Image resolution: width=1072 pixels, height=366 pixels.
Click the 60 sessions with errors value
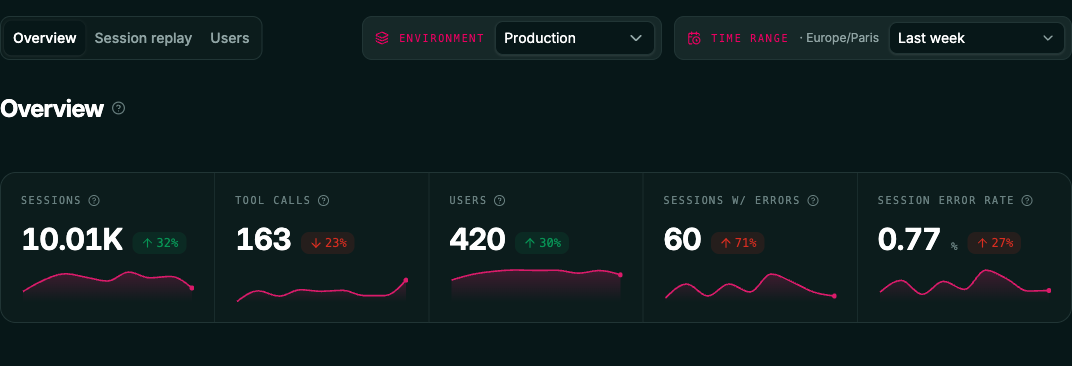tap(682, 240)
